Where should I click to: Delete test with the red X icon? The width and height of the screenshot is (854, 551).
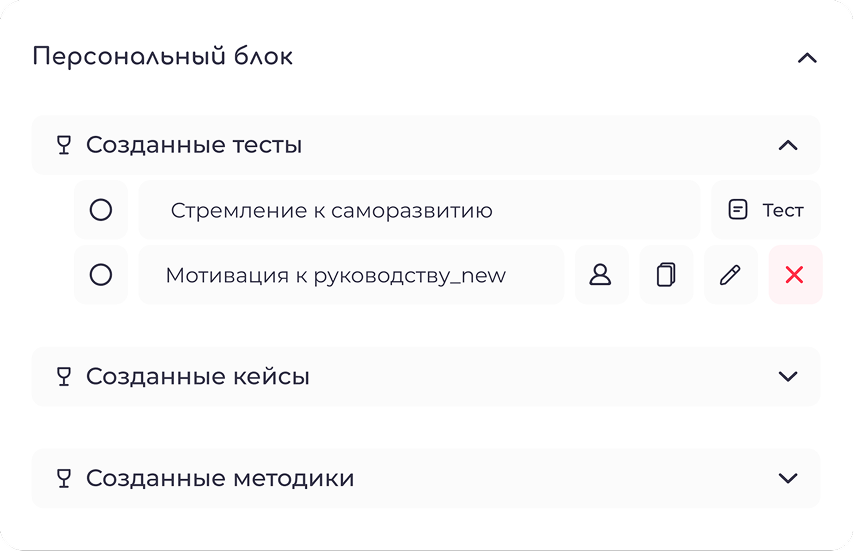(x=795, y=275)
